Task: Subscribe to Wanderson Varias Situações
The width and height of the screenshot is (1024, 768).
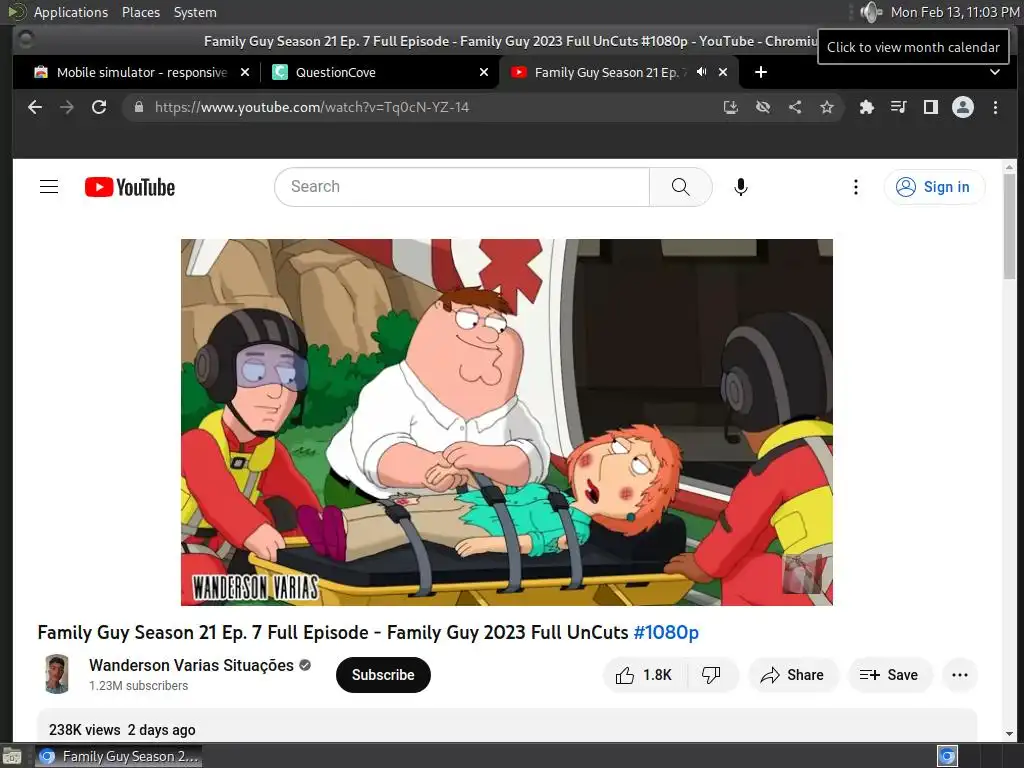Action: click(x=383, y=675)
